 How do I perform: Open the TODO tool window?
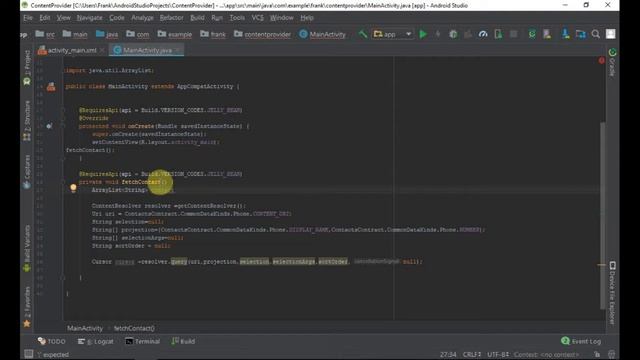tap(51, 341)
